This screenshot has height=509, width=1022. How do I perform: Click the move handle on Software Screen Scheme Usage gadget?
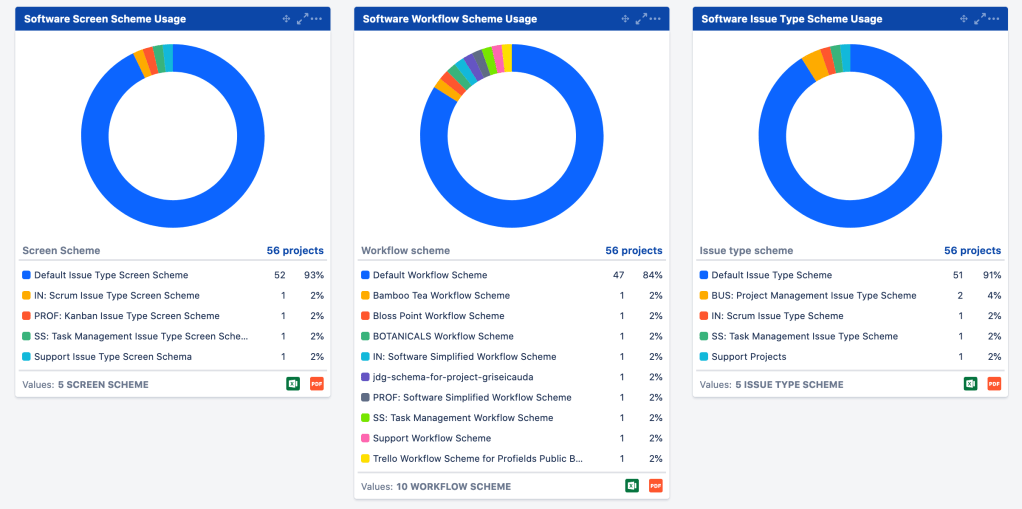coord(287,19)
